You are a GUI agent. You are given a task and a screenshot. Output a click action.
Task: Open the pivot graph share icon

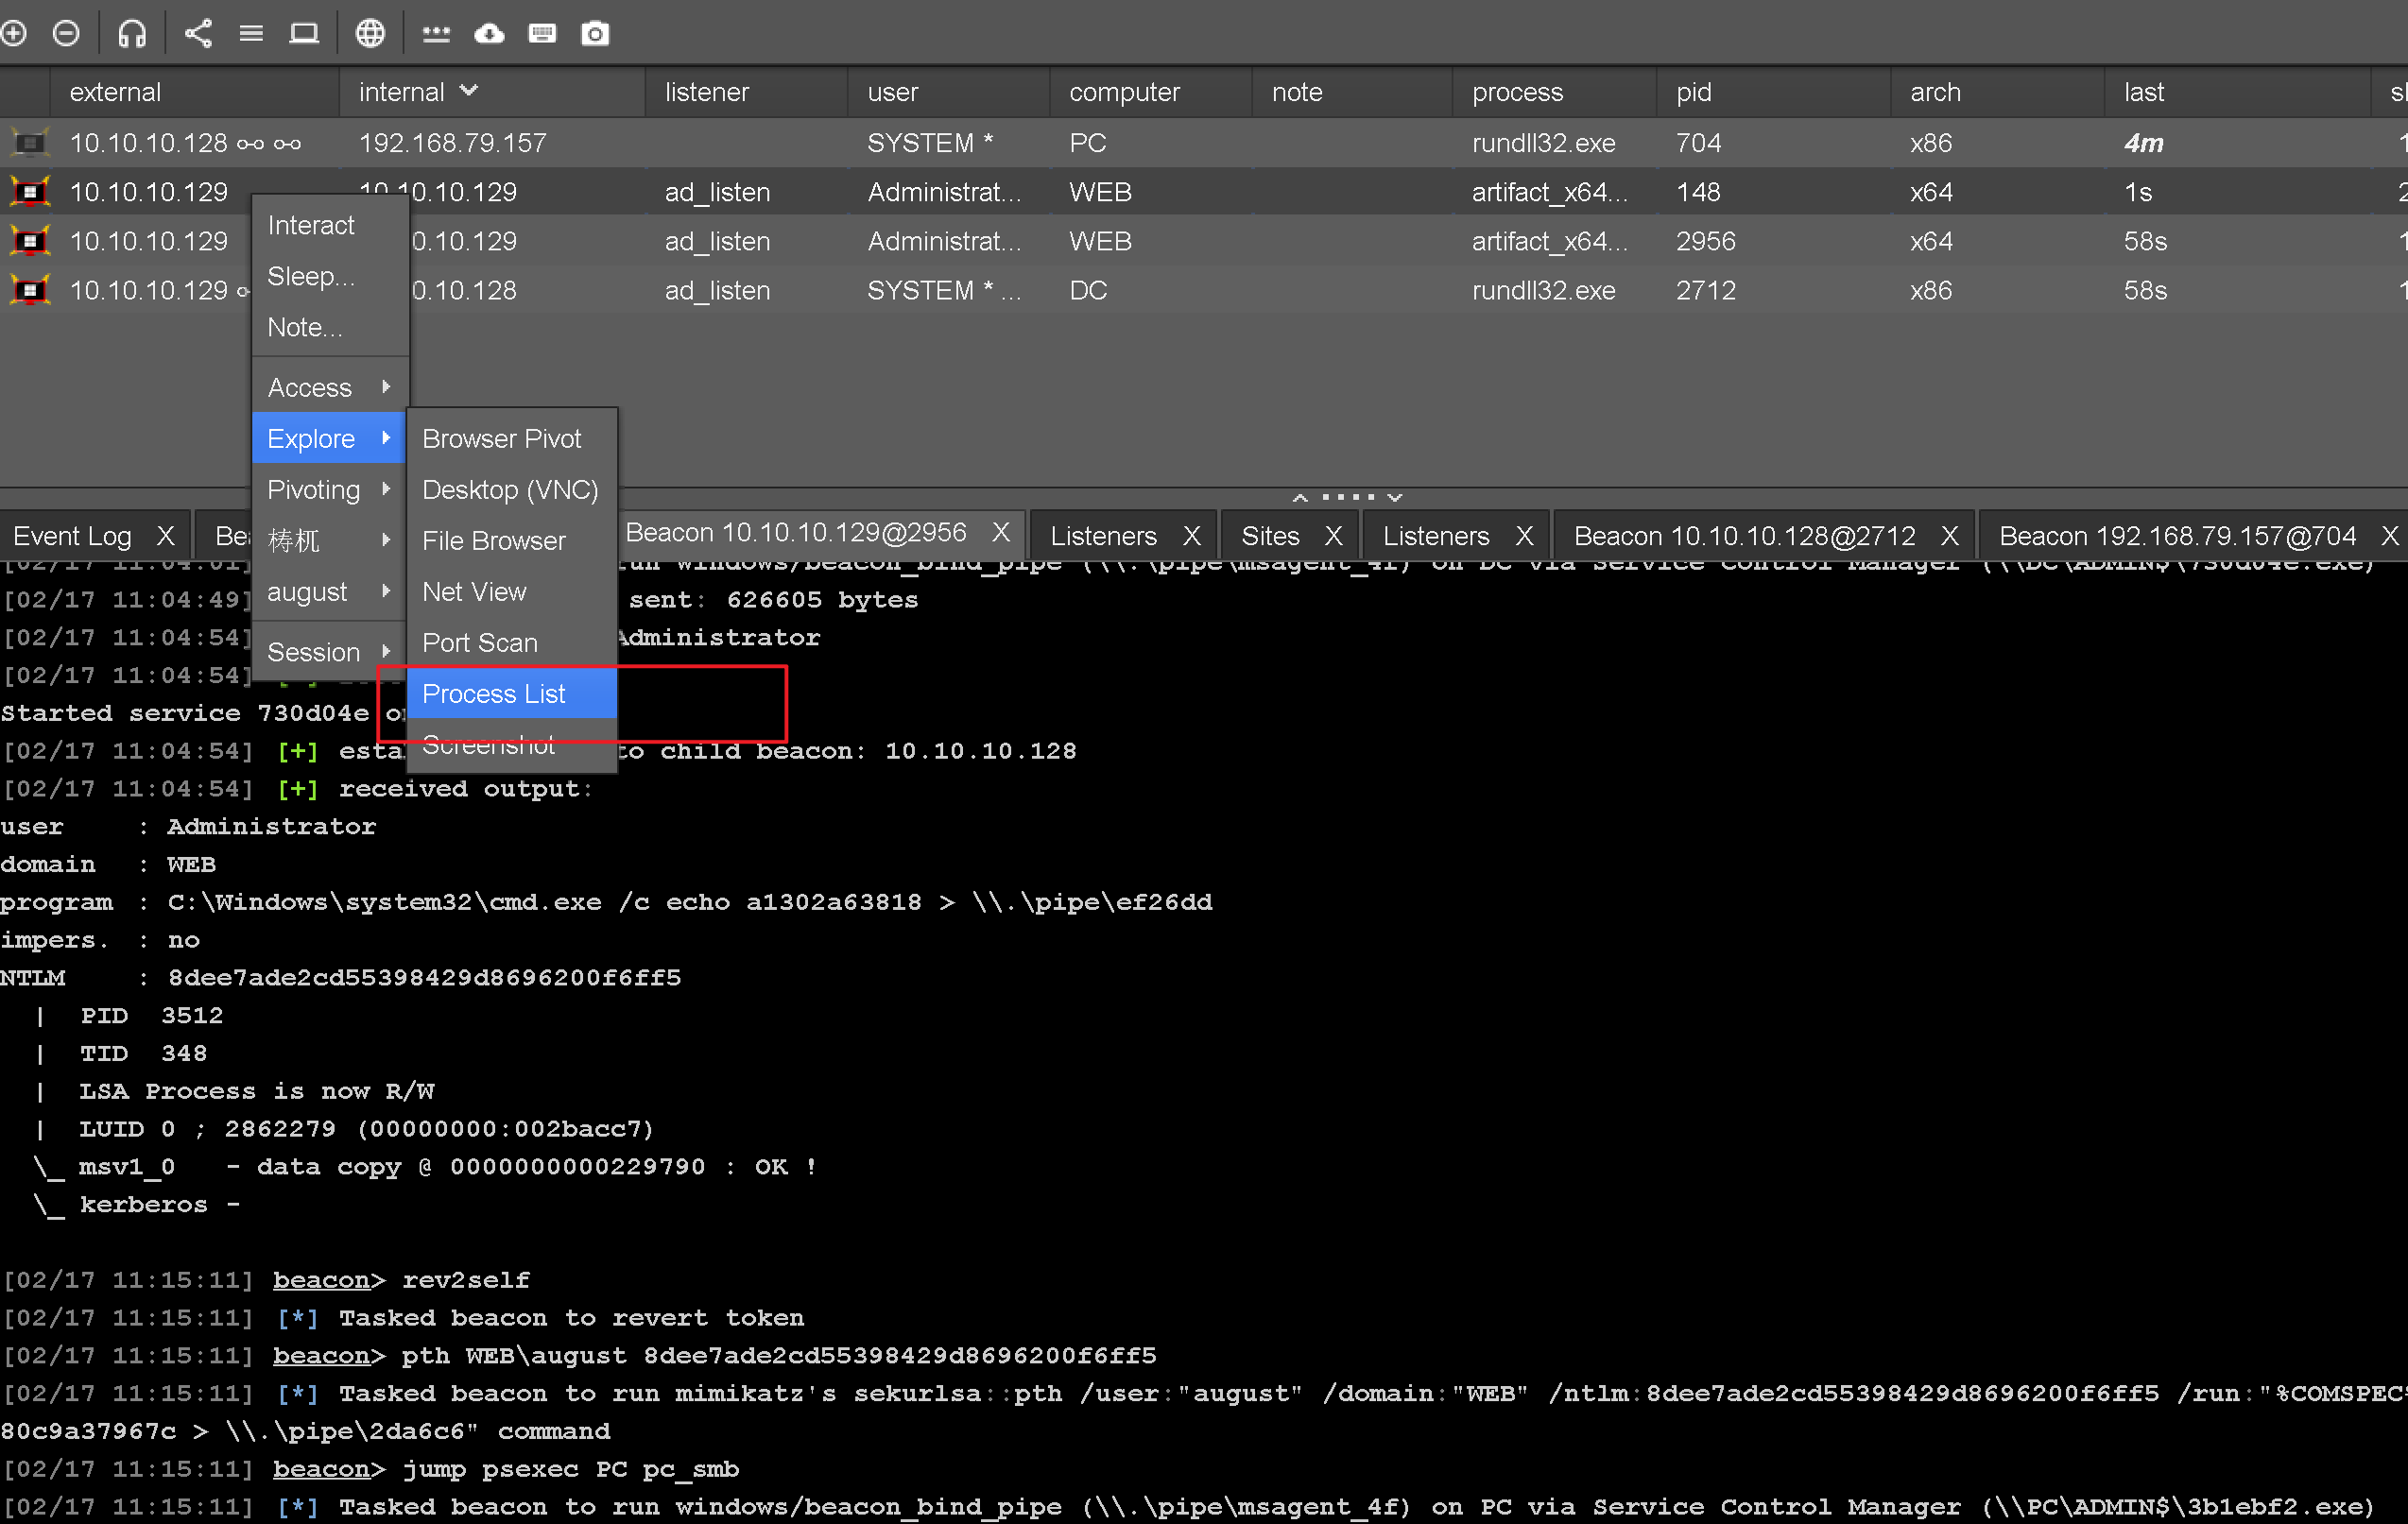point(198,34)
